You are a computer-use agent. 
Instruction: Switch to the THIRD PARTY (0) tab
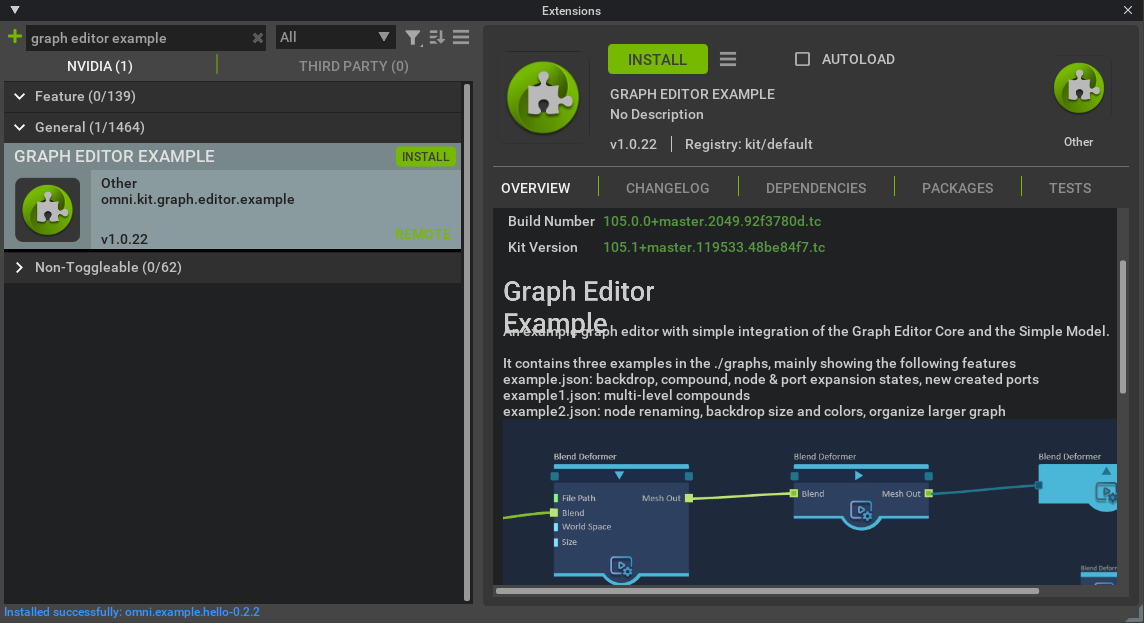(353, 66)
